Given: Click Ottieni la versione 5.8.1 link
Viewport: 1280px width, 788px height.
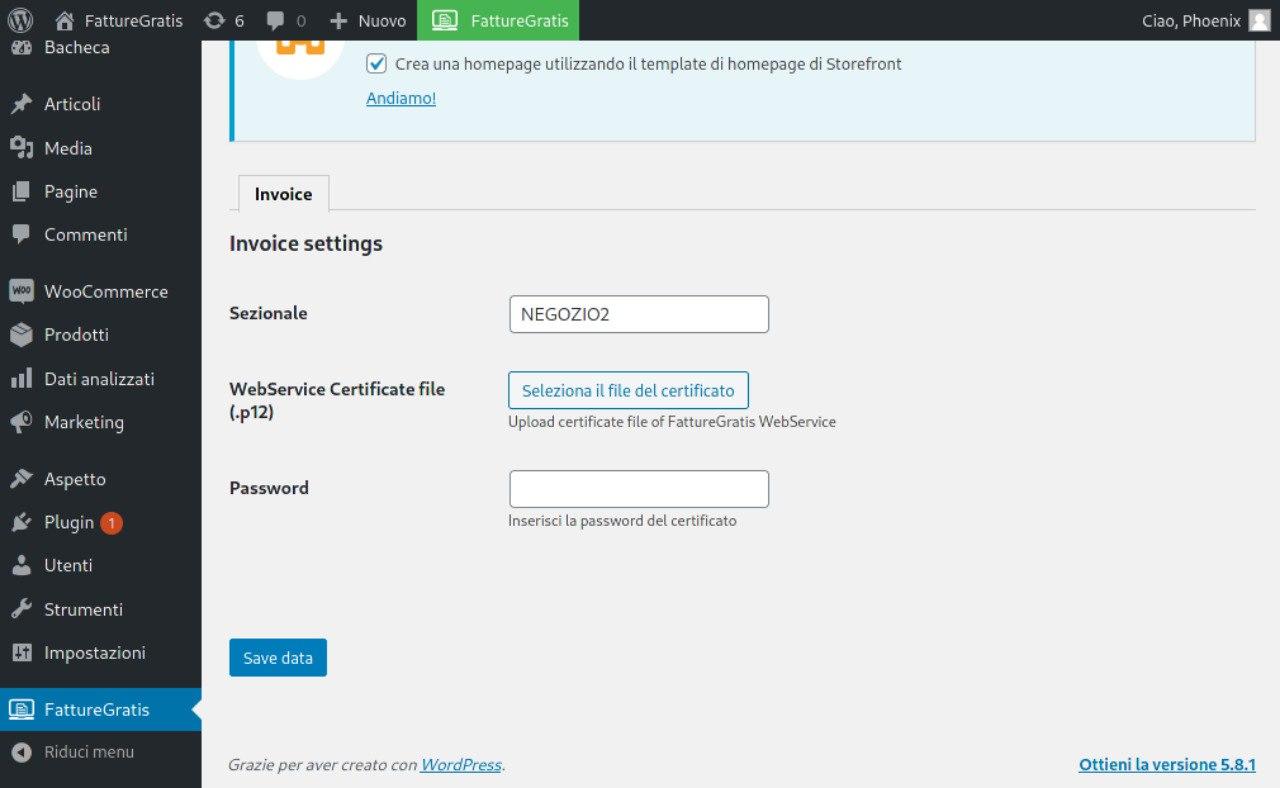Looking at the screenshot, I should click(1167, 764).
